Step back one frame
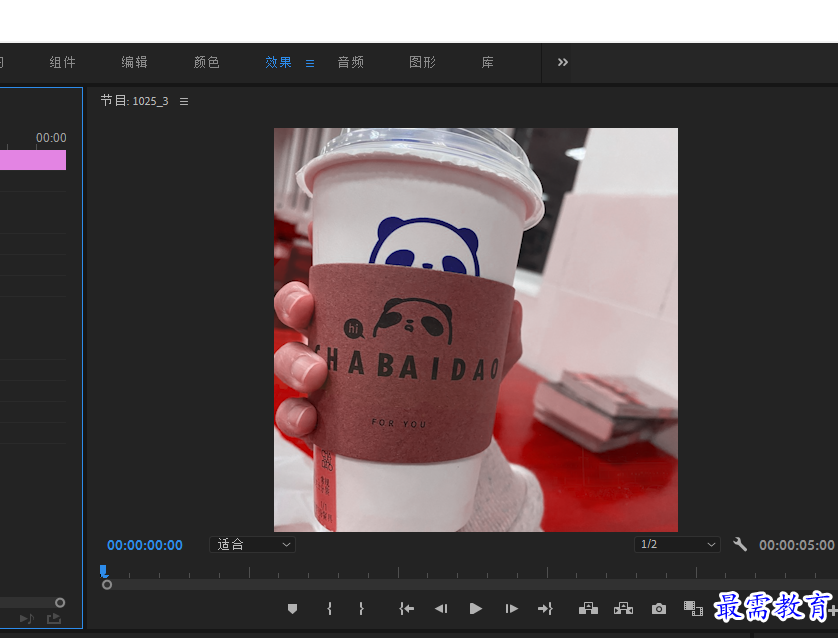 click(441, 609)
